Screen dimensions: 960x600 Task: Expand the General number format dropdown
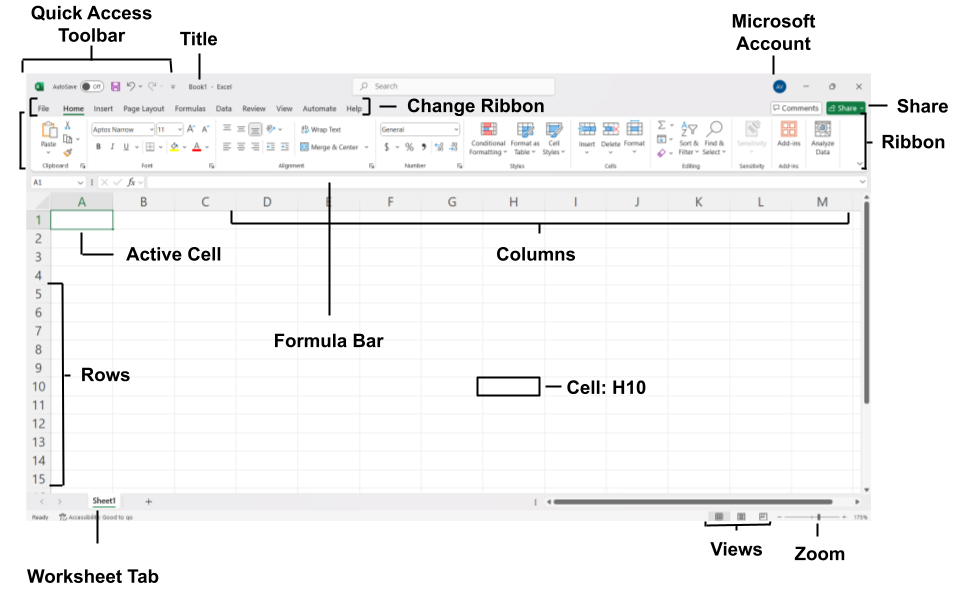(456, 129)
